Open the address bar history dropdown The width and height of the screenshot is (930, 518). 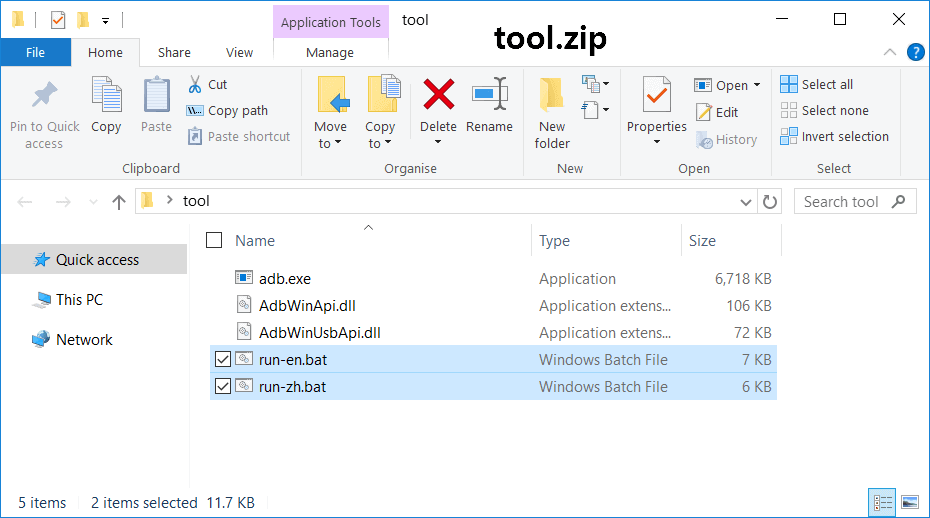point(746,201)
